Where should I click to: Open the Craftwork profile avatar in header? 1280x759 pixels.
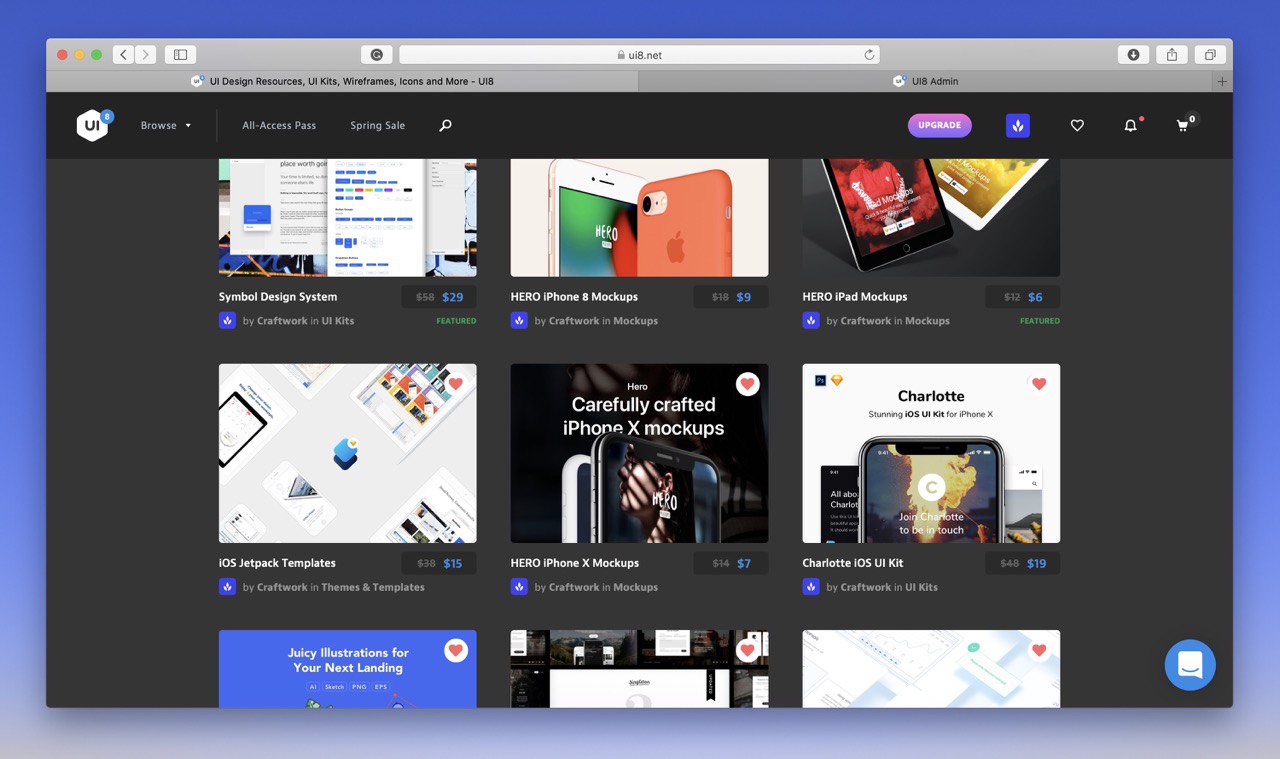coord(1017,125)
